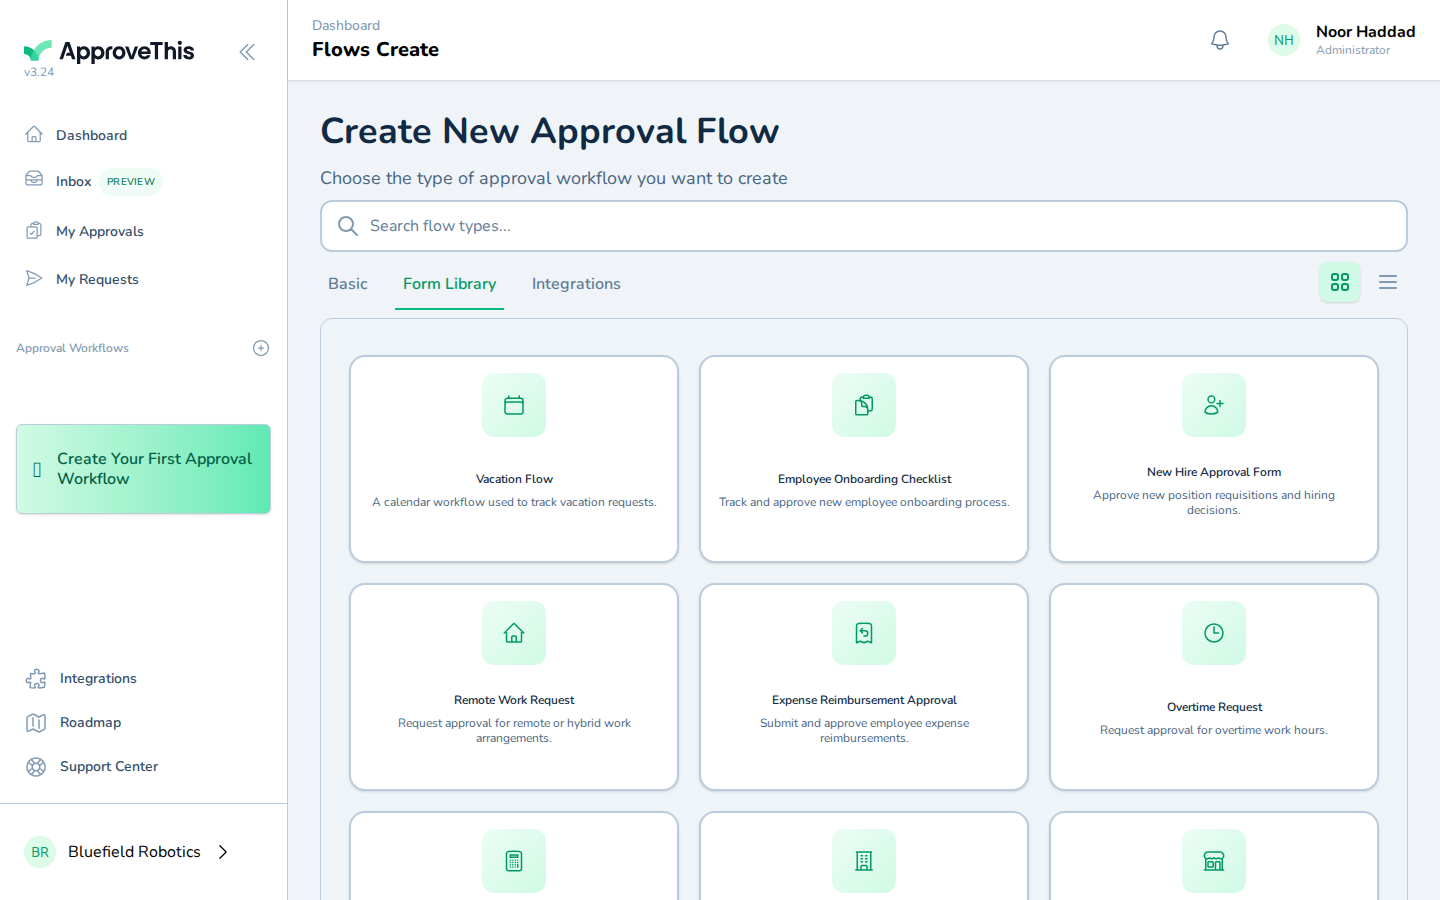
Task: Click 'A calendar workflow used to track vacation requests.'
Action: coord(514,502)
